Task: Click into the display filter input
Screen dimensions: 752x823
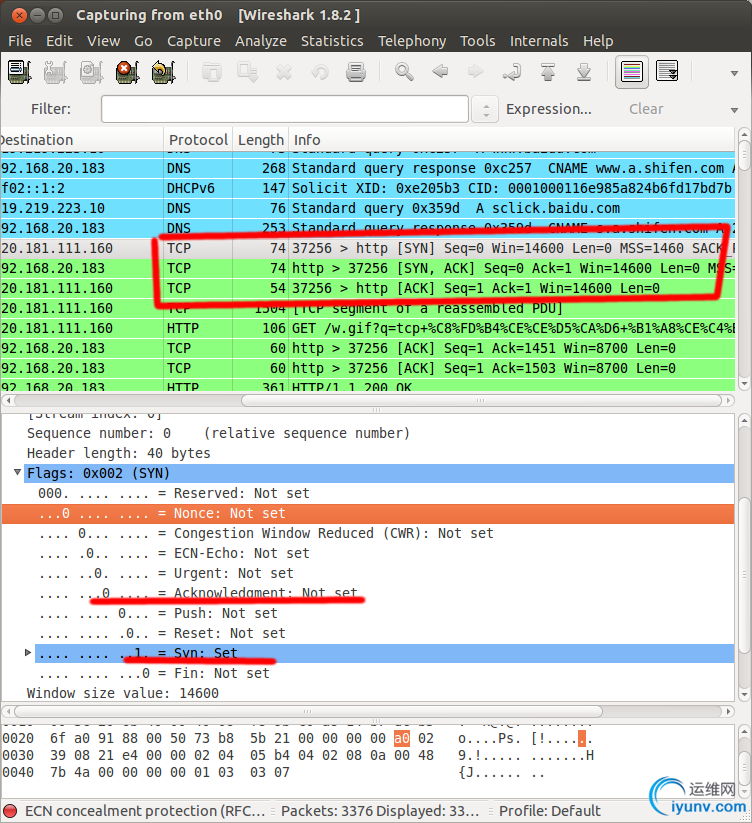Action: coord(285,109)
